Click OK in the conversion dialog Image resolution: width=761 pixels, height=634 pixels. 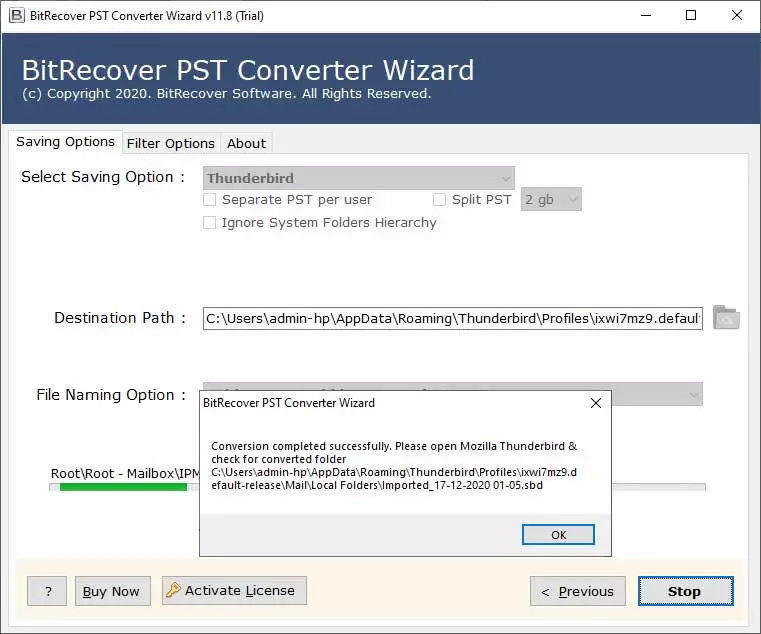point(558,534)
